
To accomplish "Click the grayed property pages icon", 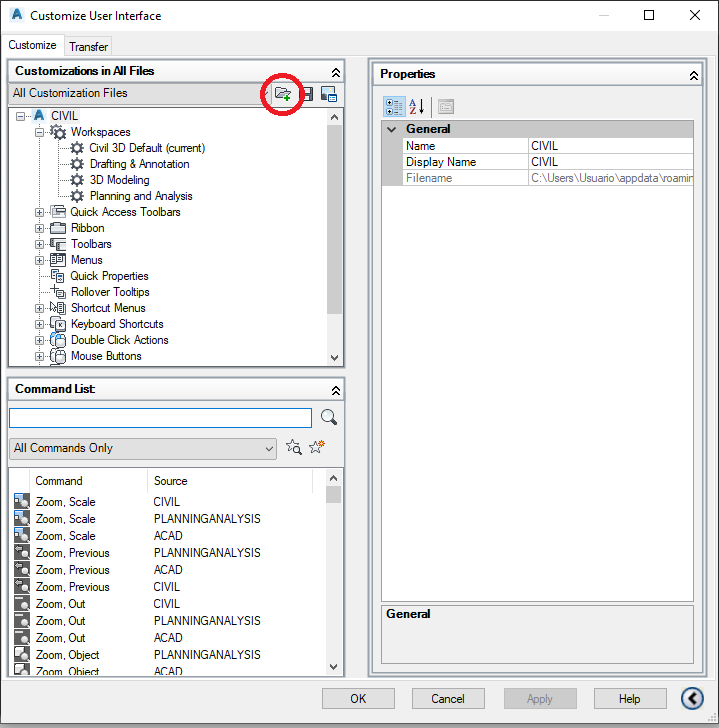I will point(446,106).
